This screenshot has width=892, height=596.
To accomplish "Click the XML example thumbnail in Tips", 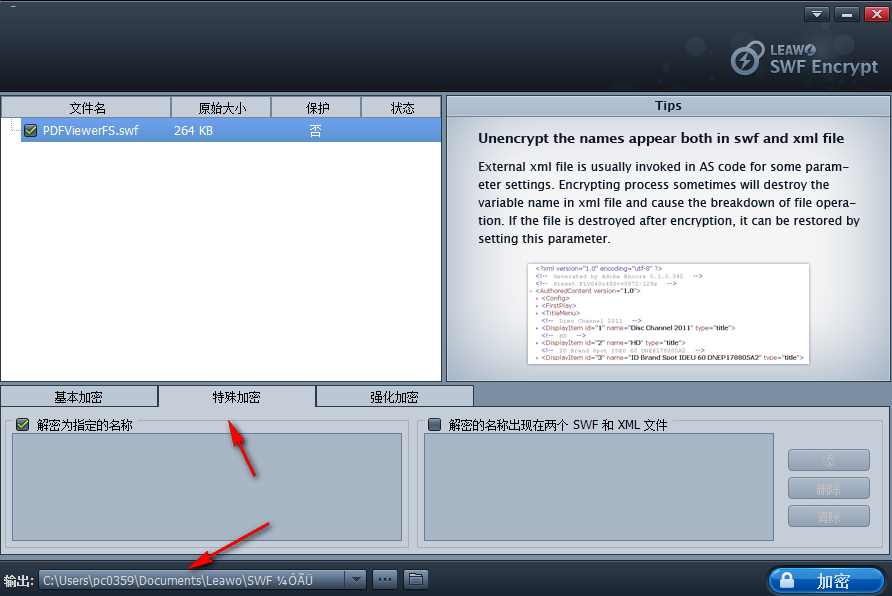I will pos(668,313).
